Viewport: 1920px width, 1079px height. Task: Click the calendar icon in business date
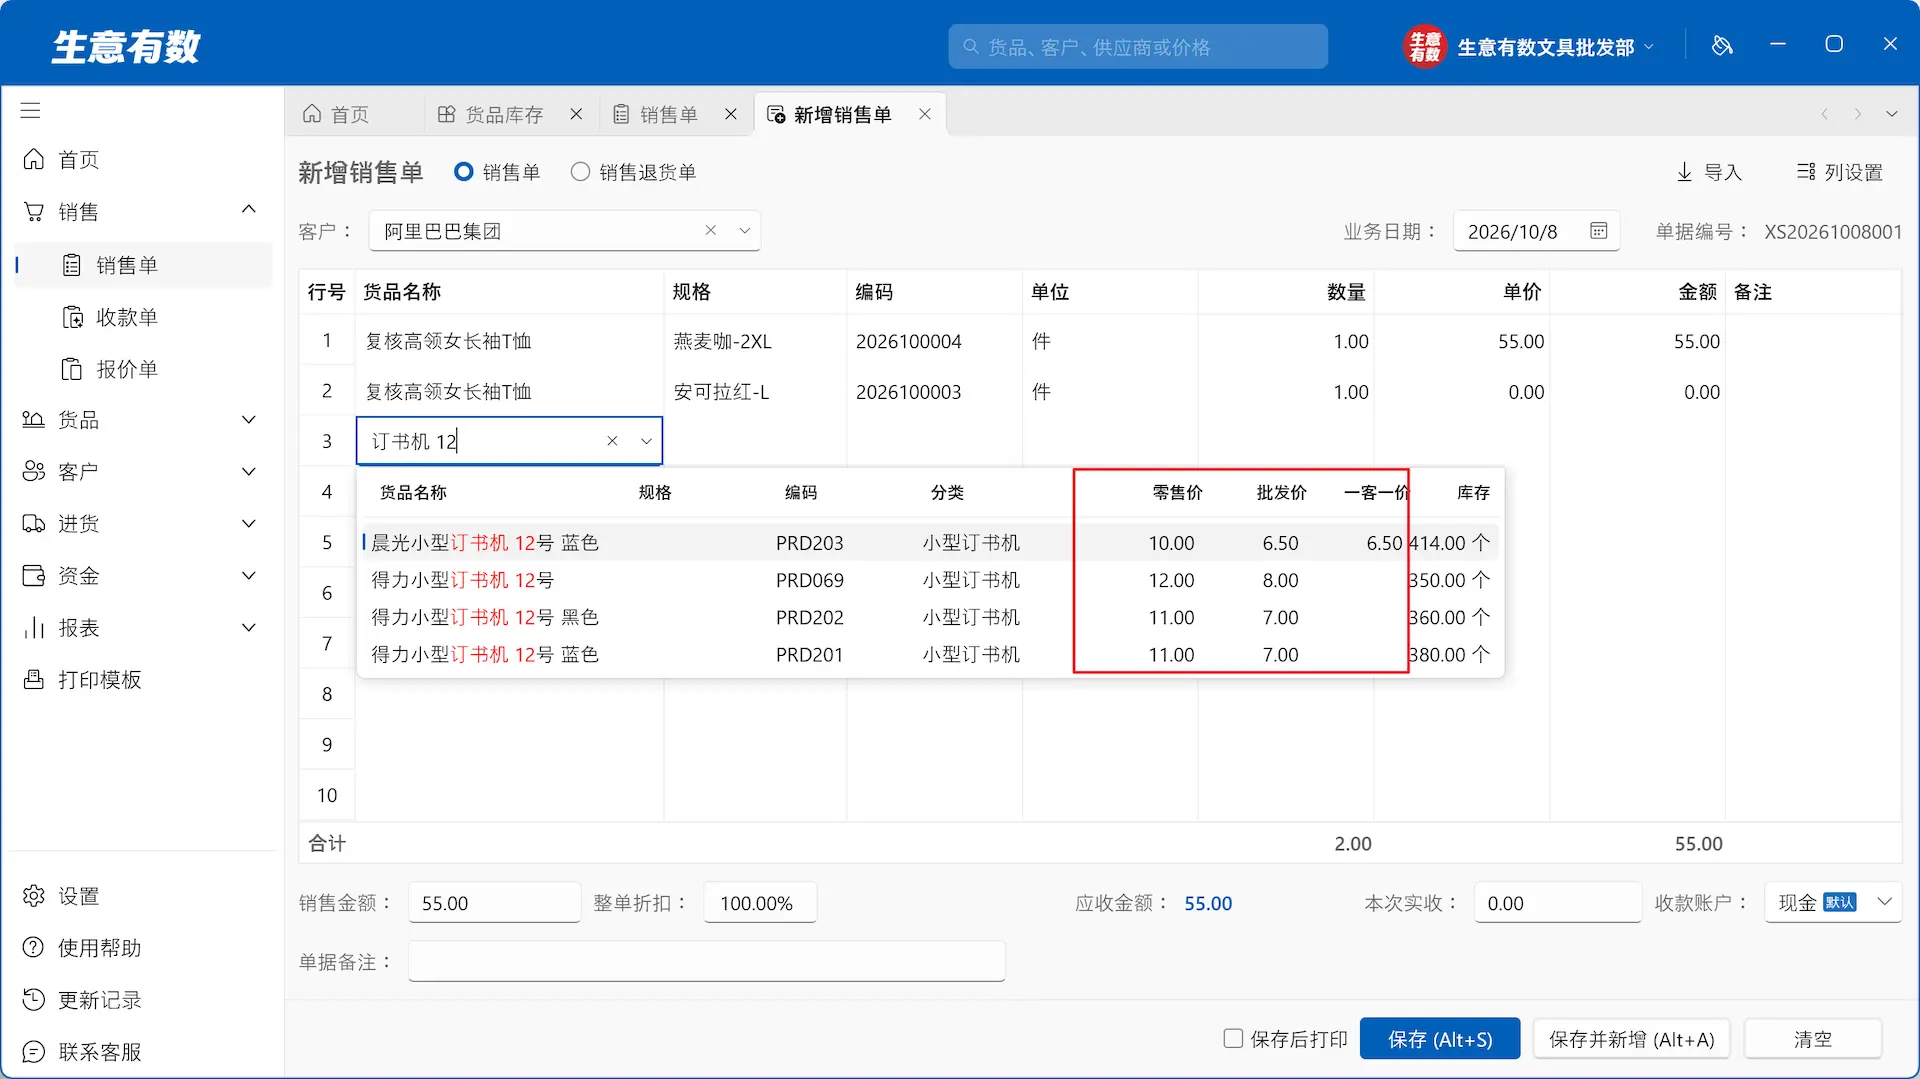point(1598,231)
